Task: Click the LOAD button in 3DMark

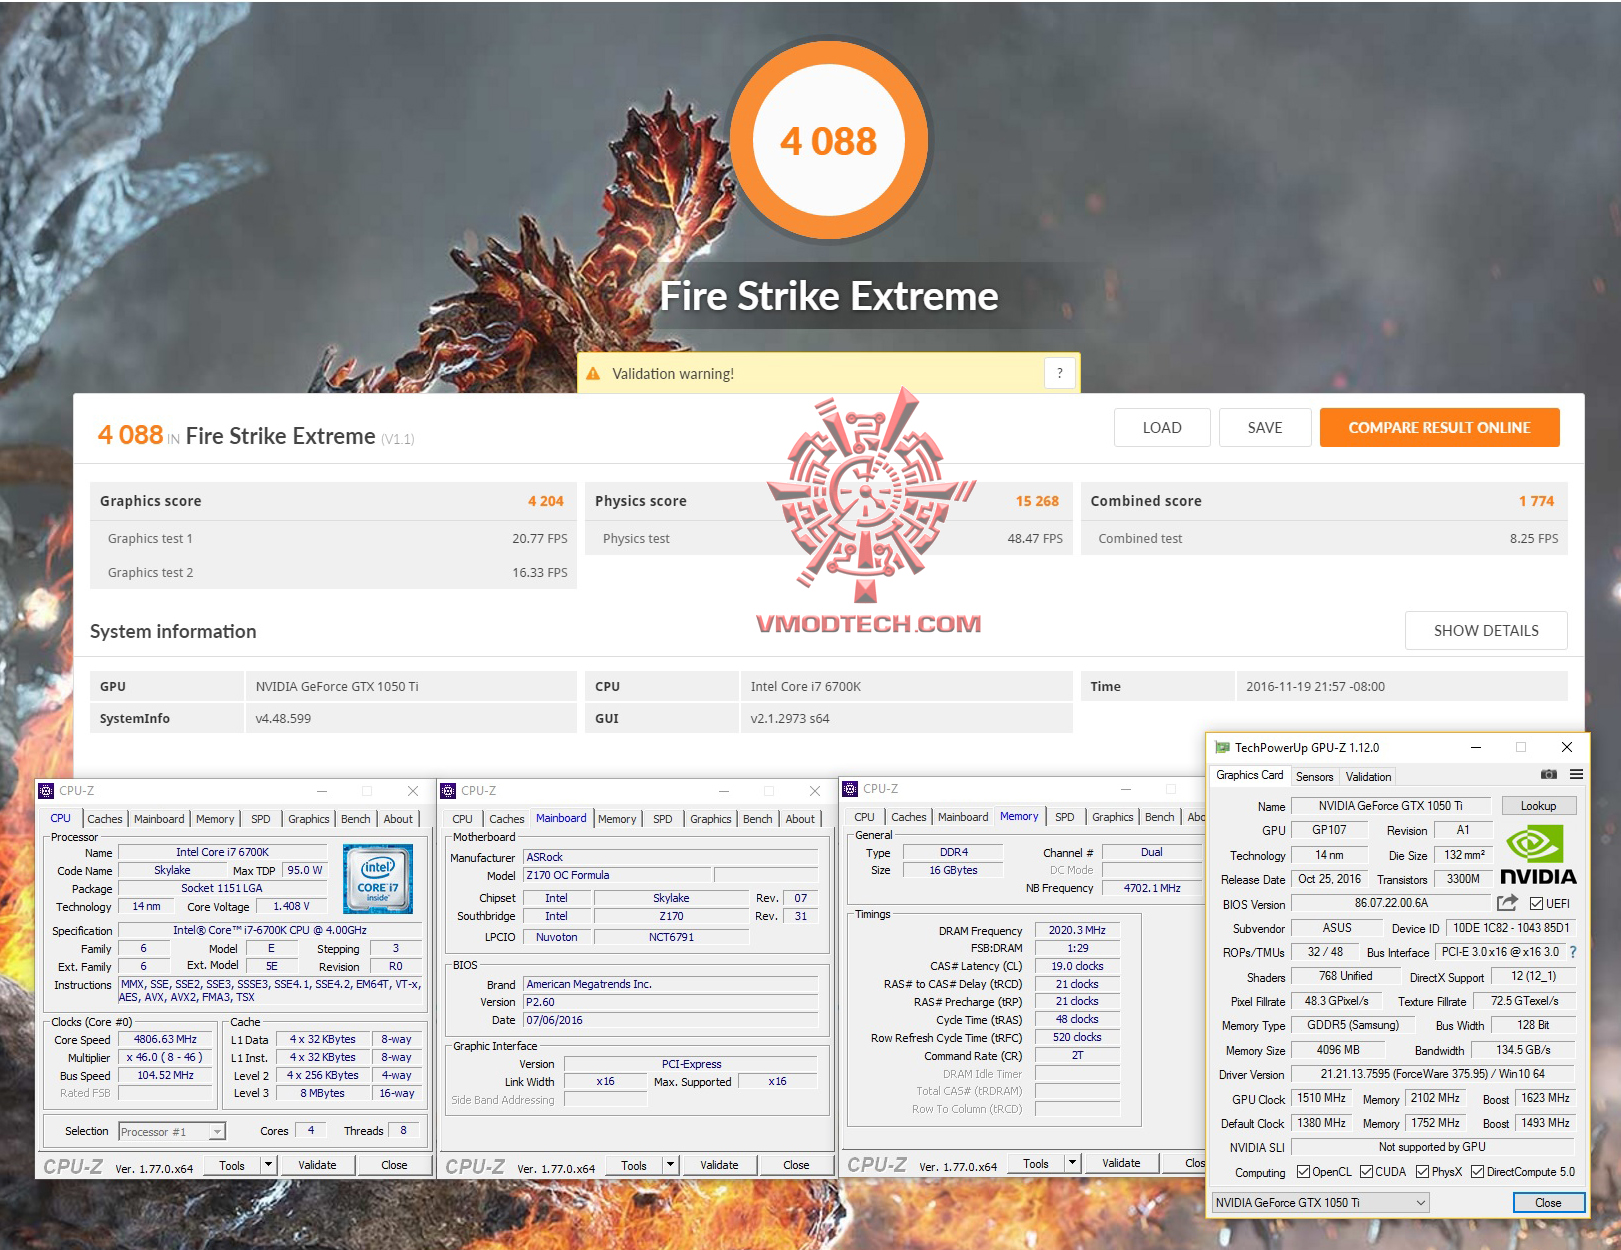Action: click(x=1162, y=428)
